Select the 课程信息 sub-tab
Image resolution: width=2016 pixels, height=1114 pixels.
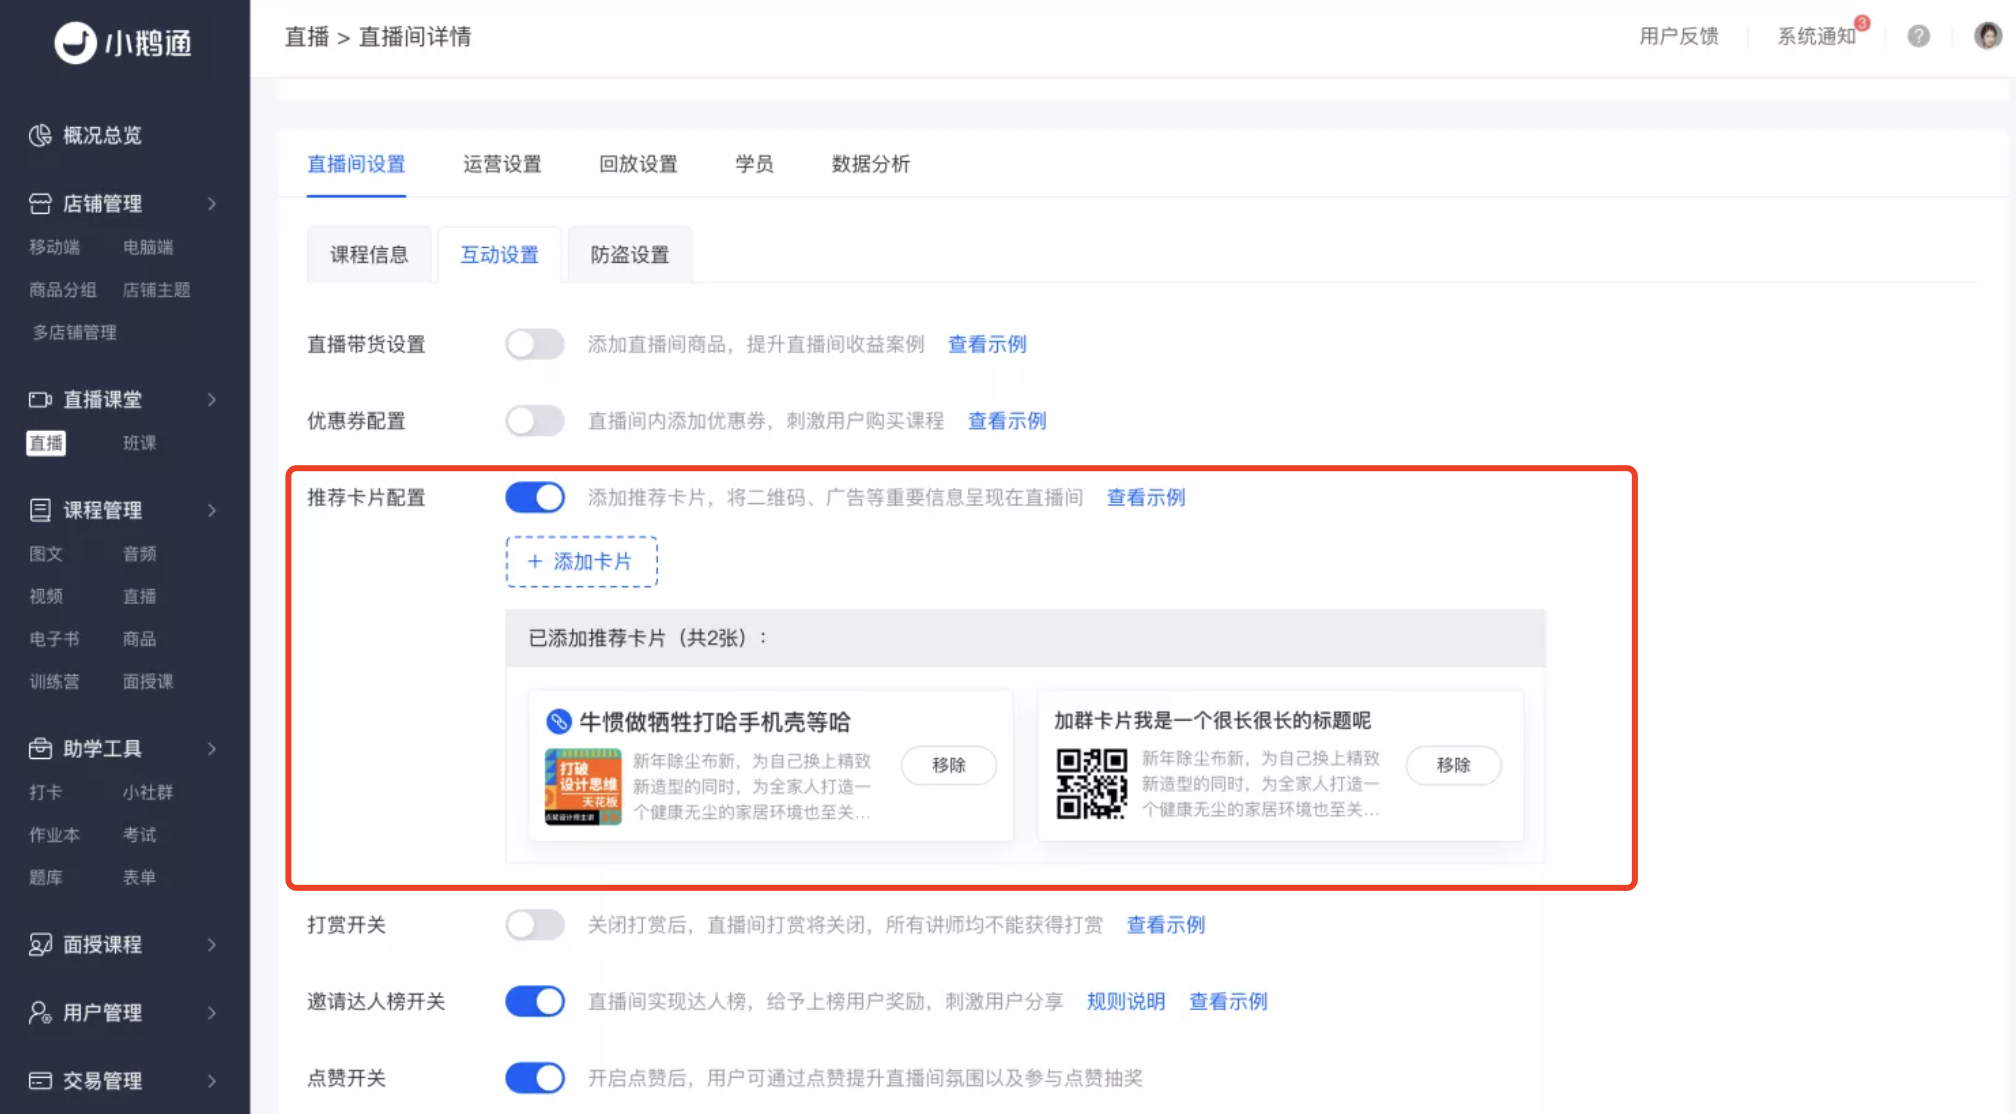click(x=369, y=255)
